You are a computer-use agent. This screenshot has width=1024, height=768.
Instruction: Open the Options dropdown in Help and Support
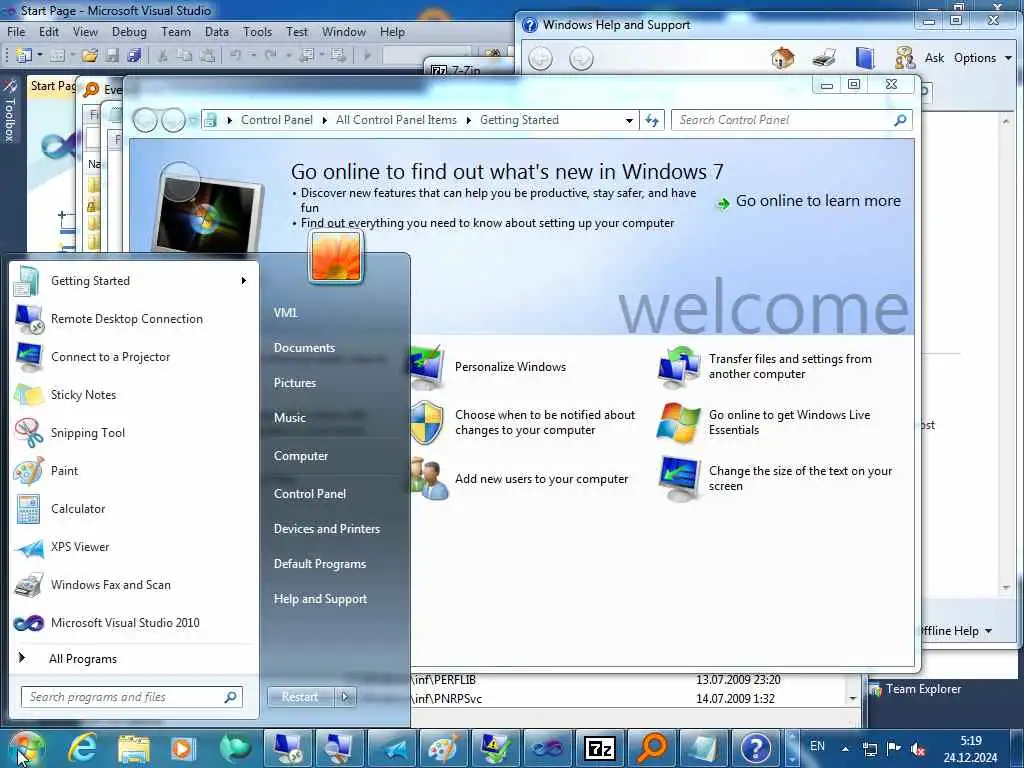tap(982, 58)
